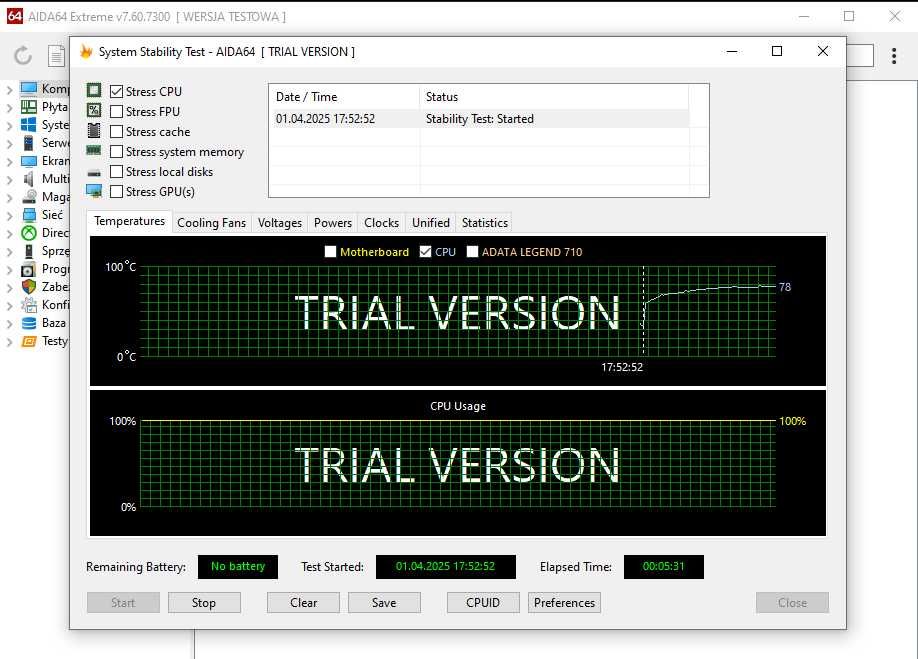Expand the System operacyjny tree node arrow
The height and width of the screenshot is (659, 918).
pyautogui.click(x=9, y=126)
